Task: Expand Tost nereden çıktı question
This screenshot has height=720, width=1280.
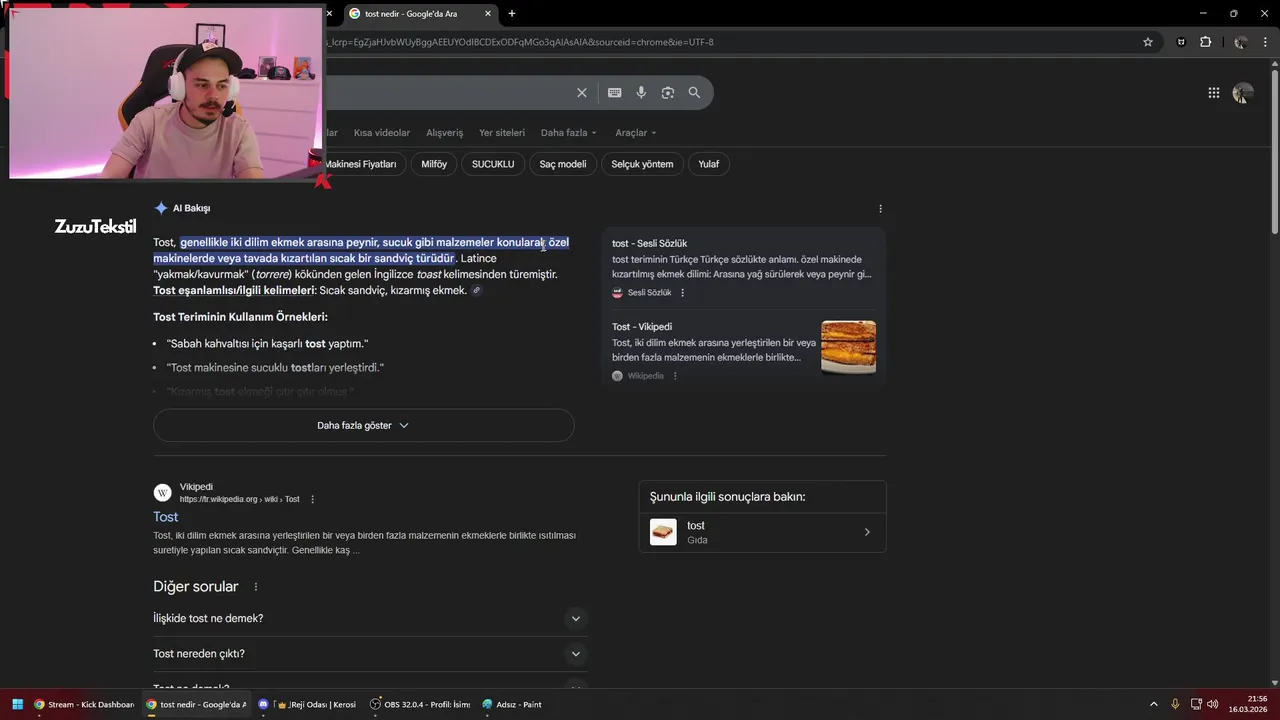Action: (x=368, y=654)
